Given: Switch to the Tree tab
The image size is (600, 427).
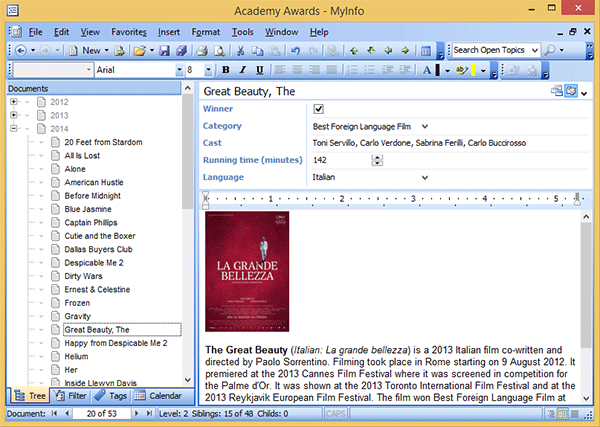Looking at the screenshot, I should tap(30, 396).
